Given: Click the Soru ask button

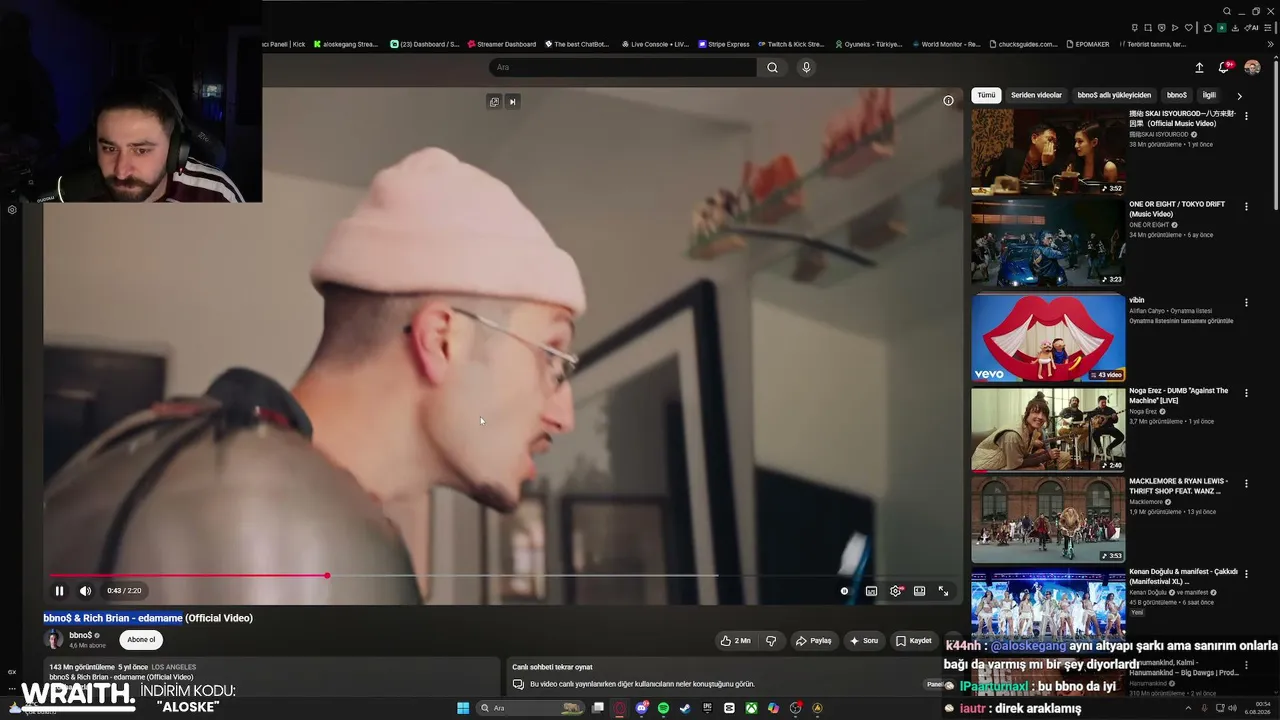Looking at the screenshot, I should pos(865,641).
